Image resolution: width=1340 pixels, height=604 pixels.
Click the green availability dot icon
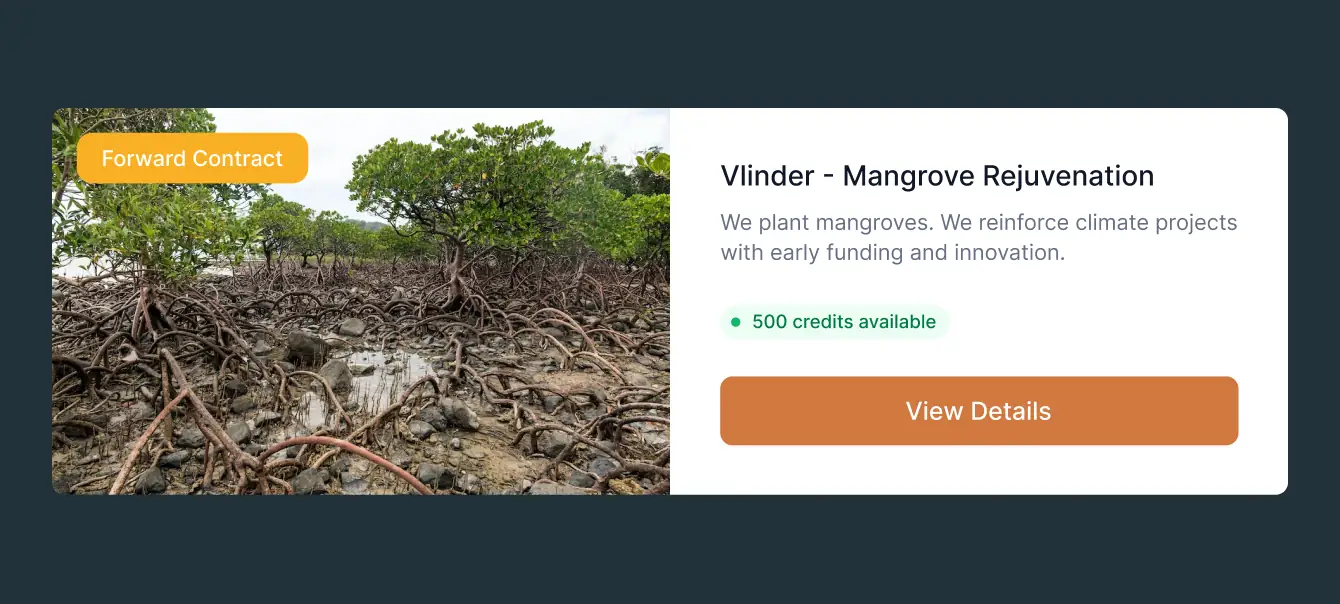[x=736, y=322]
